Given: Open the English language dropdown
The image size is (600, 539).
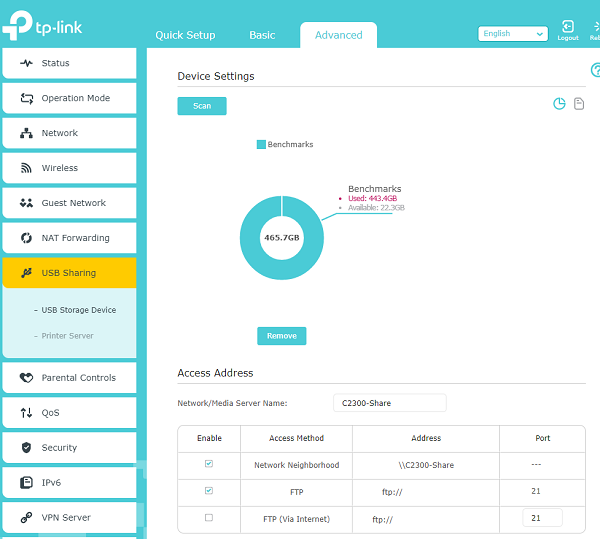Looking at the screenshot, I should point(513,34).
